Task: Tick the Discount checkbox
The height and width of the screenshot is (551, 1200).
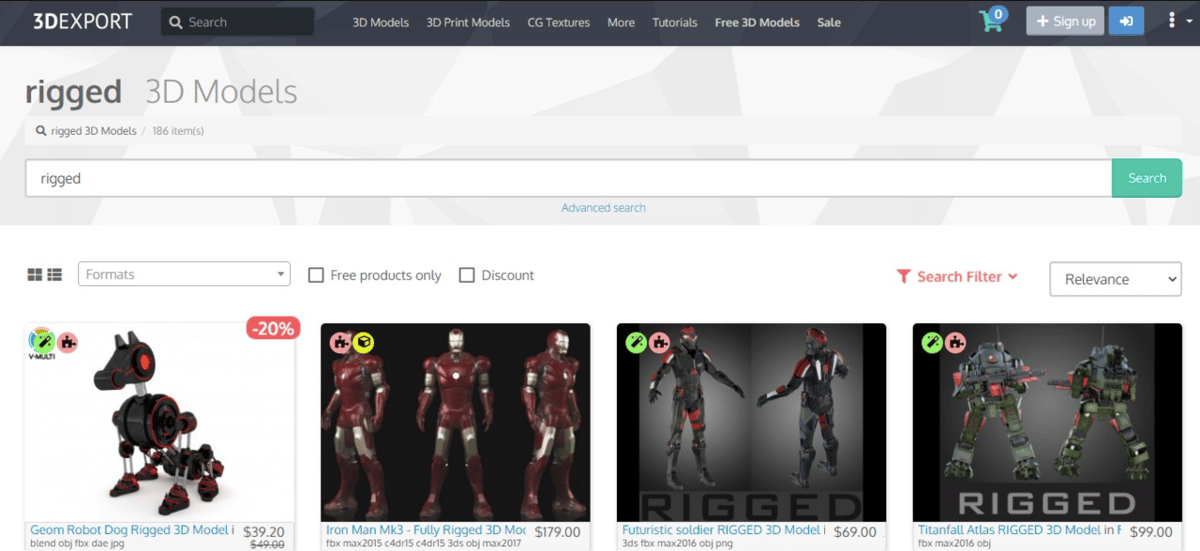Action: click(466, 275)
